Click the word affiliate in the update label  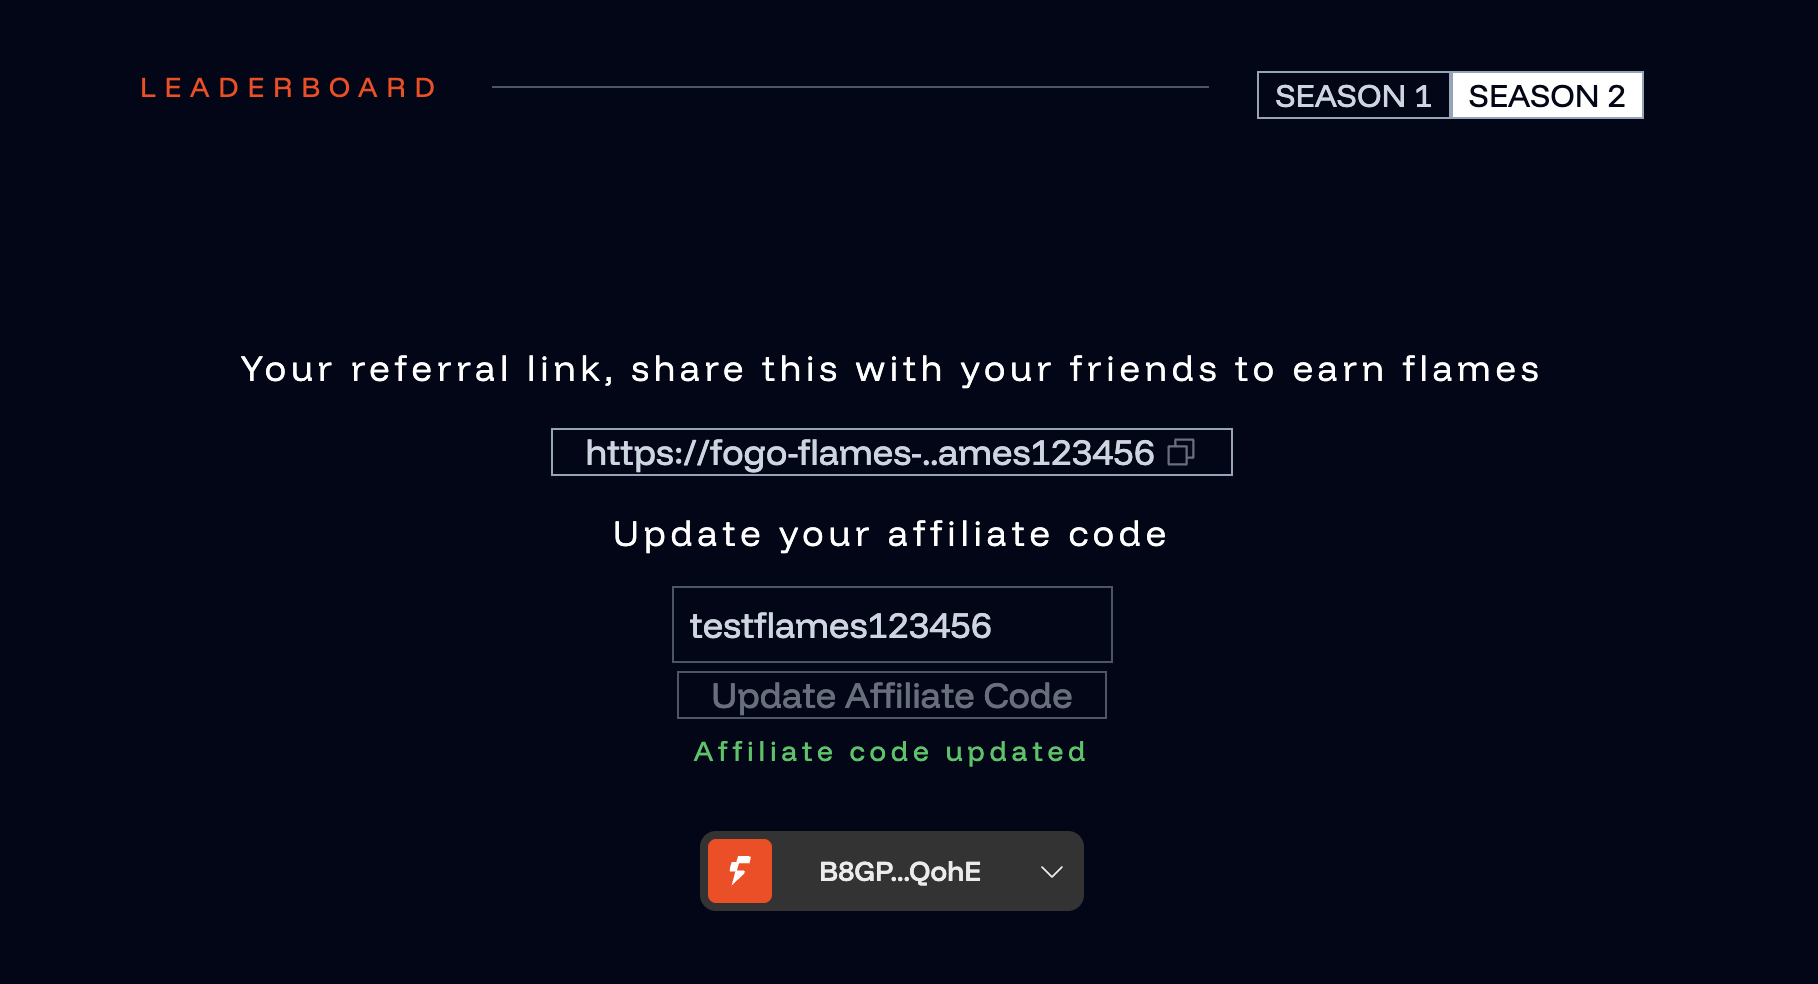969,534
